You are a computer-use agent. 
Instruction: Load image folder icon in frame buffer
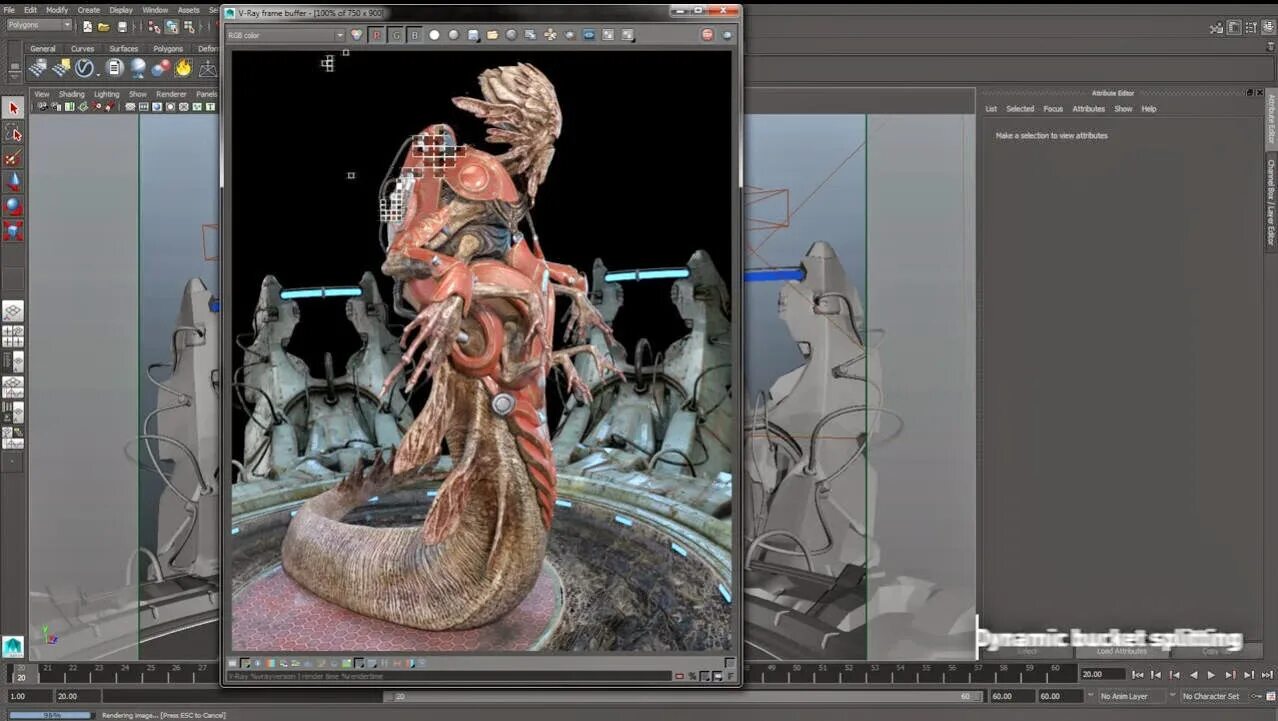(x=492, y=35)
